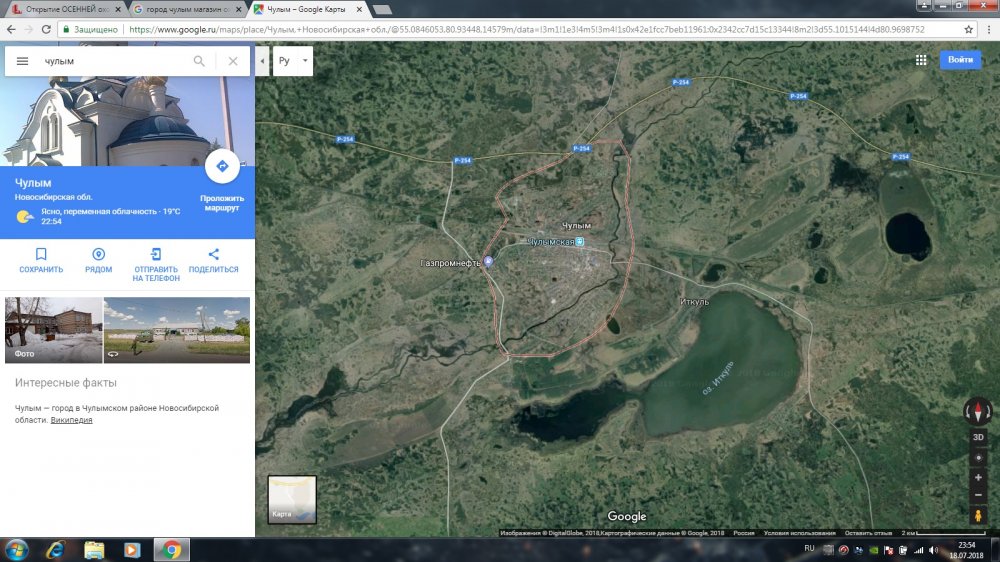This screenshot has width=1000, height=562.
Task: Show my location on the map
Action: pos(978,458)
